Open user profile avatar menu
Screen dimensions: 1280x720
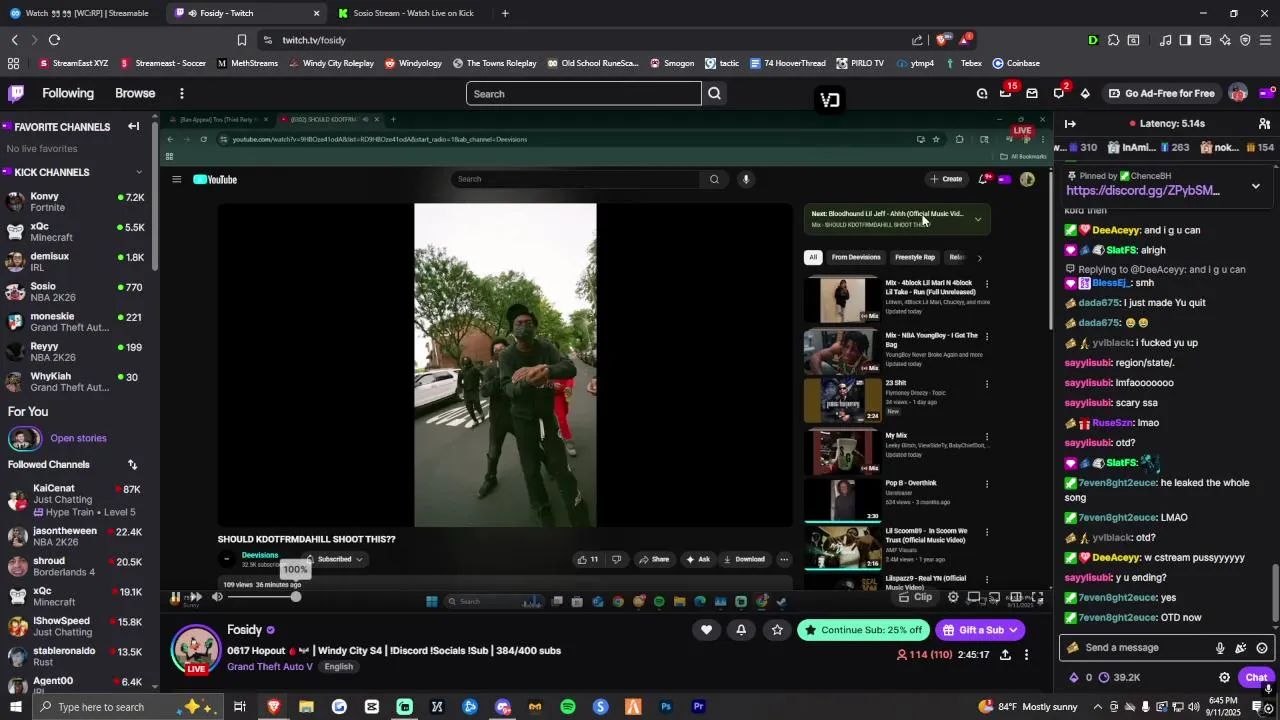1238,93
